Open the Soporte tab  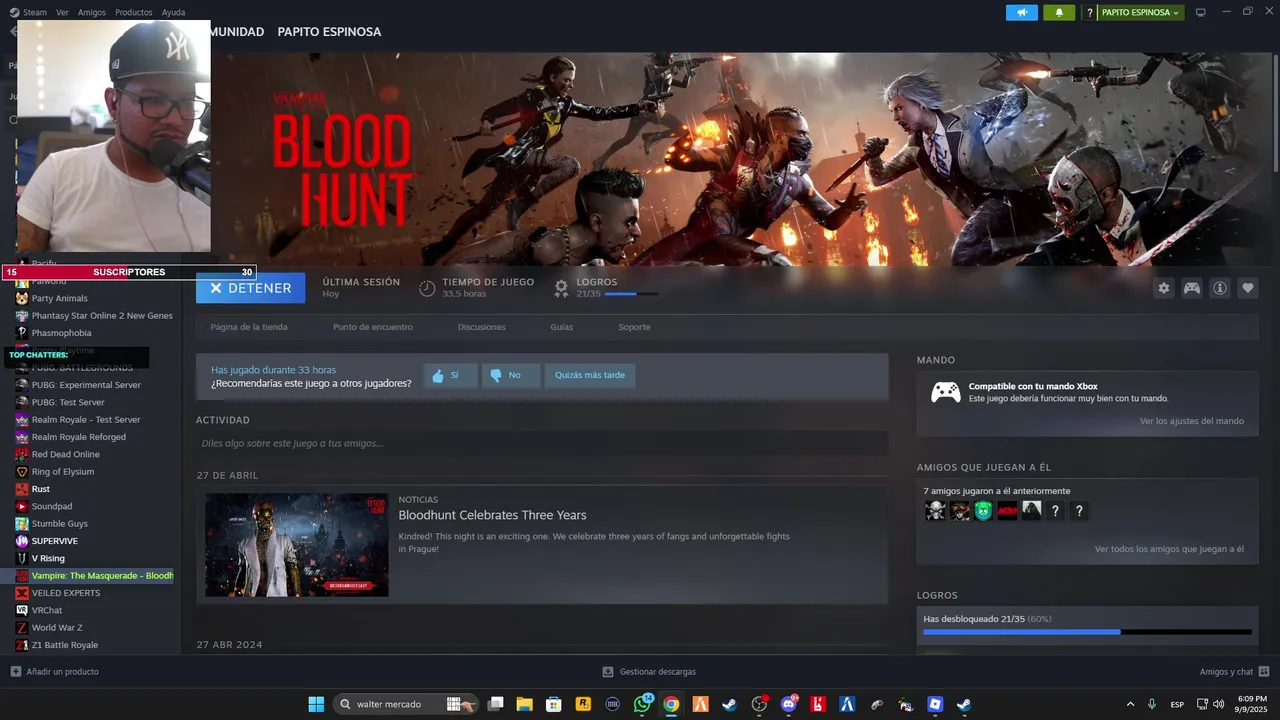pos(634,327)
